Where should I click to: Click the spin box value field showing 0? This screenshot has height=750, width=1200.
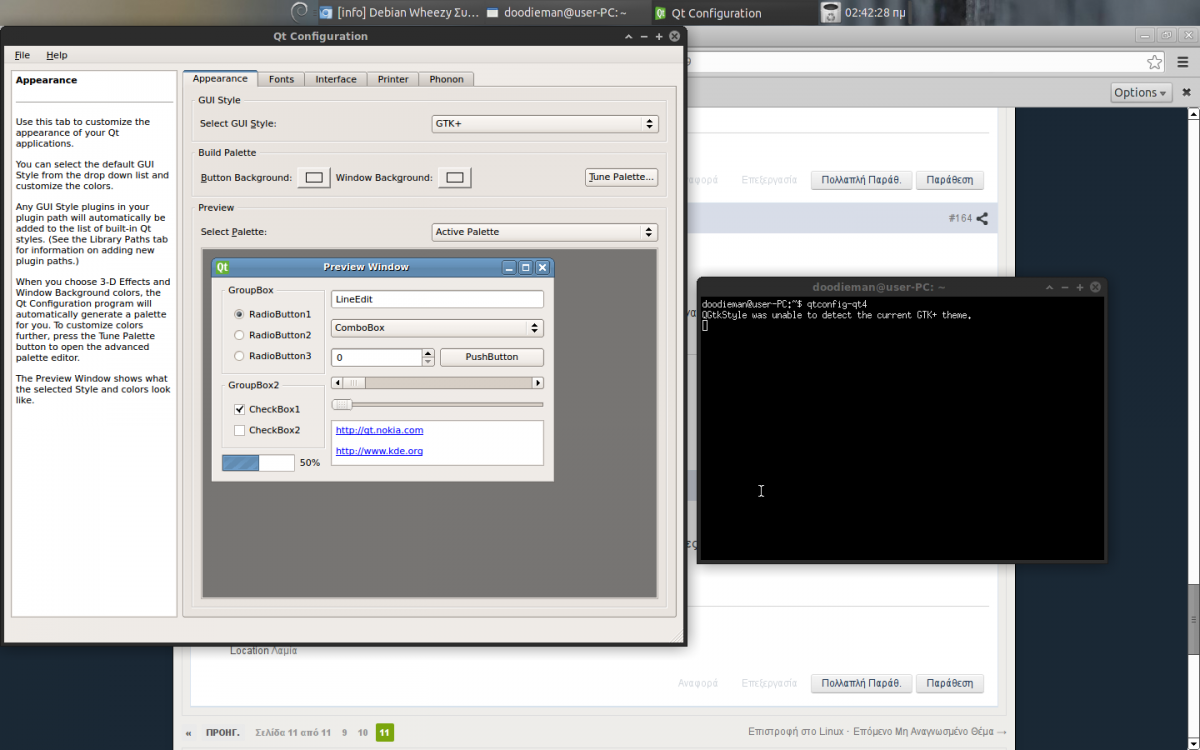376,357
